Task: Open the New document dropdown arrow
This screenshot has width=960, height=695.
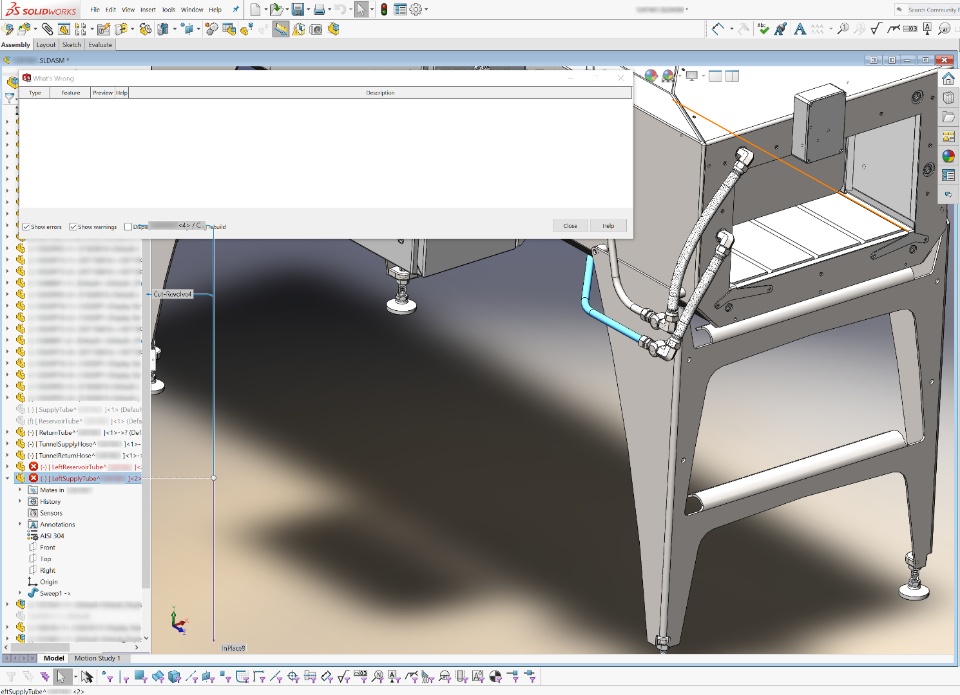Action: click(x=265, y=9)
